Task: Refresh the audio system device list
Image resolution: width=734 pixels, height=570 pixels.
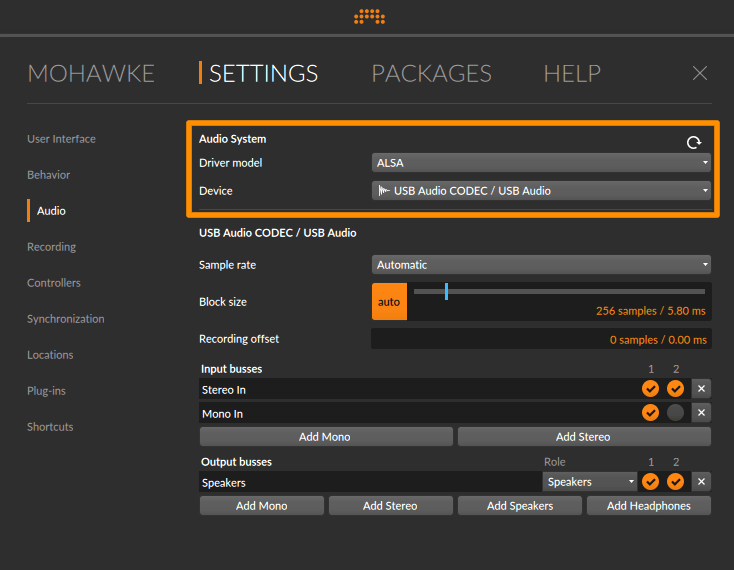Action: 693,142
